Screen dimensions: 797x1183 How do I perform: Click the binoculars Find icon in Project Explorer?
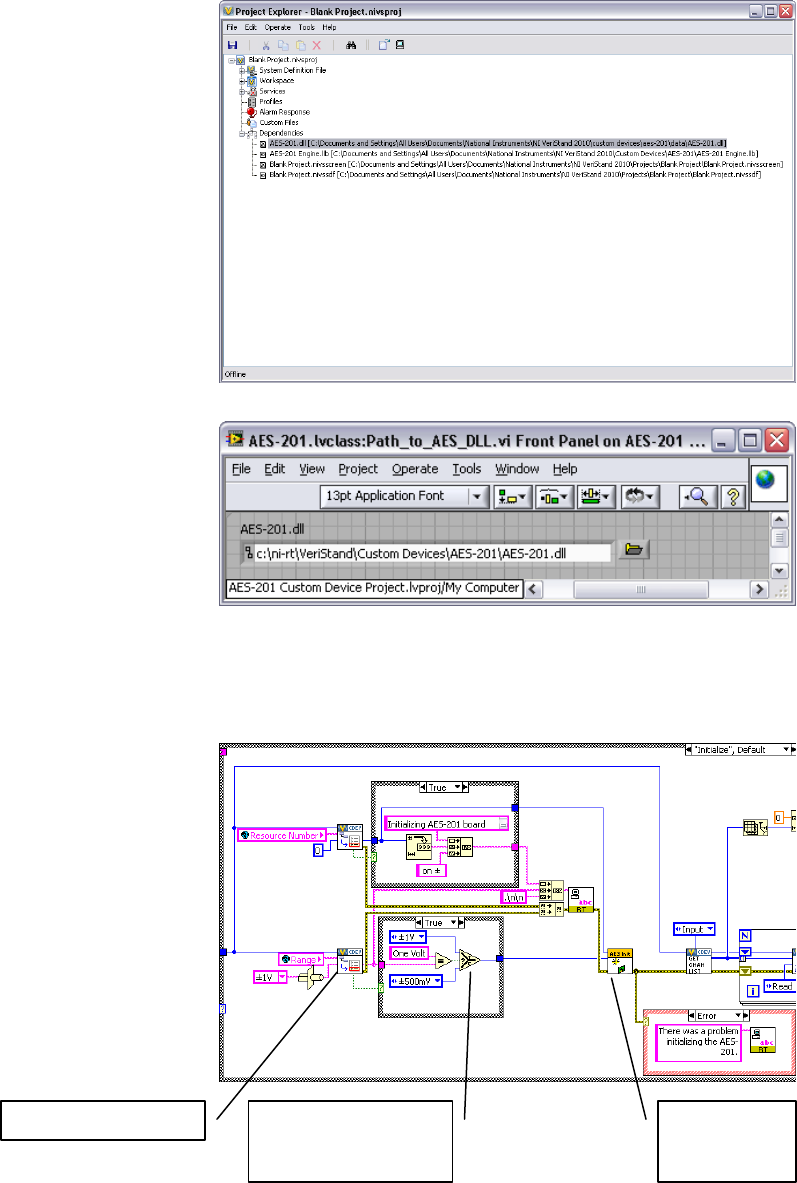[351, 45]
